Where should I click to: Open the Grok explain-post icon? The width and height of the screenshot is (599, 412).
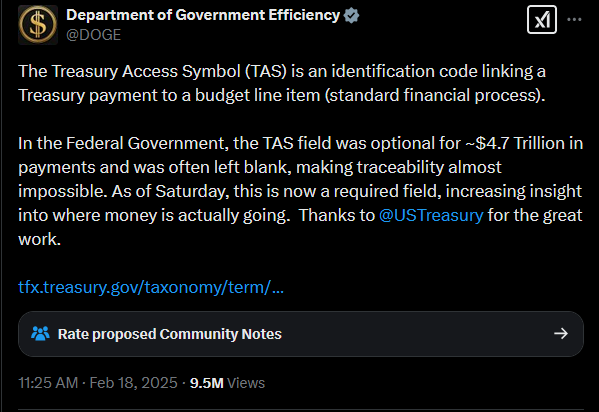[542, 19]
